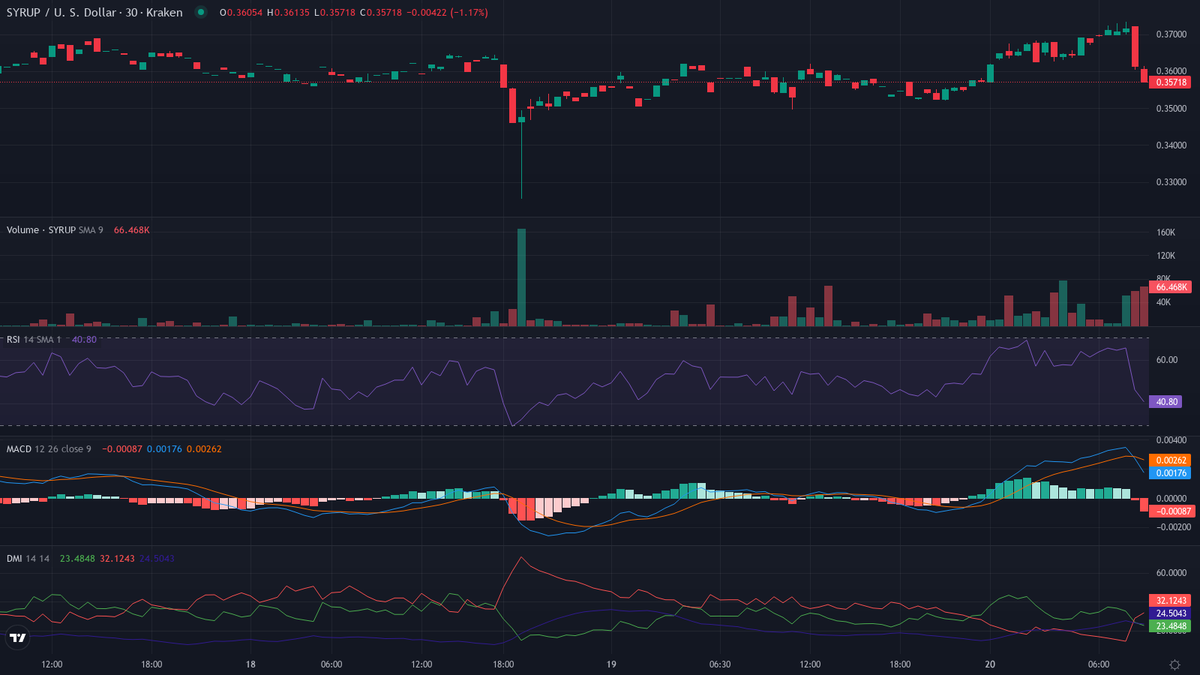1200x675 pixels.
Task: Open the TradingView logo at bottom-left
Action: [x=18, y=638]
